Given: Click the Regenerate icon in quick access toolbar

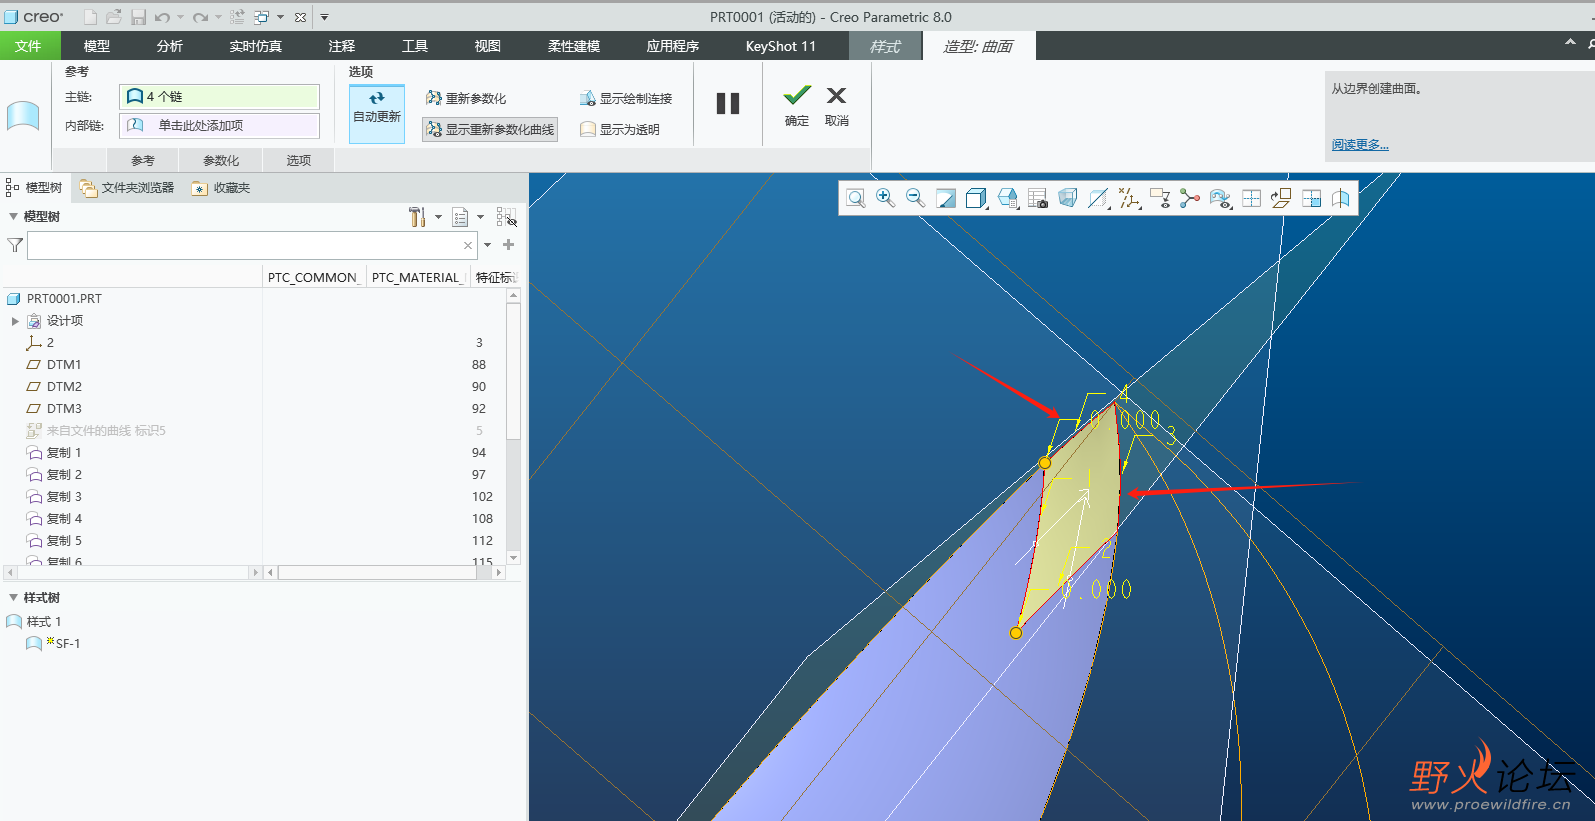Looking at the screenshot, I should [237, 17].
